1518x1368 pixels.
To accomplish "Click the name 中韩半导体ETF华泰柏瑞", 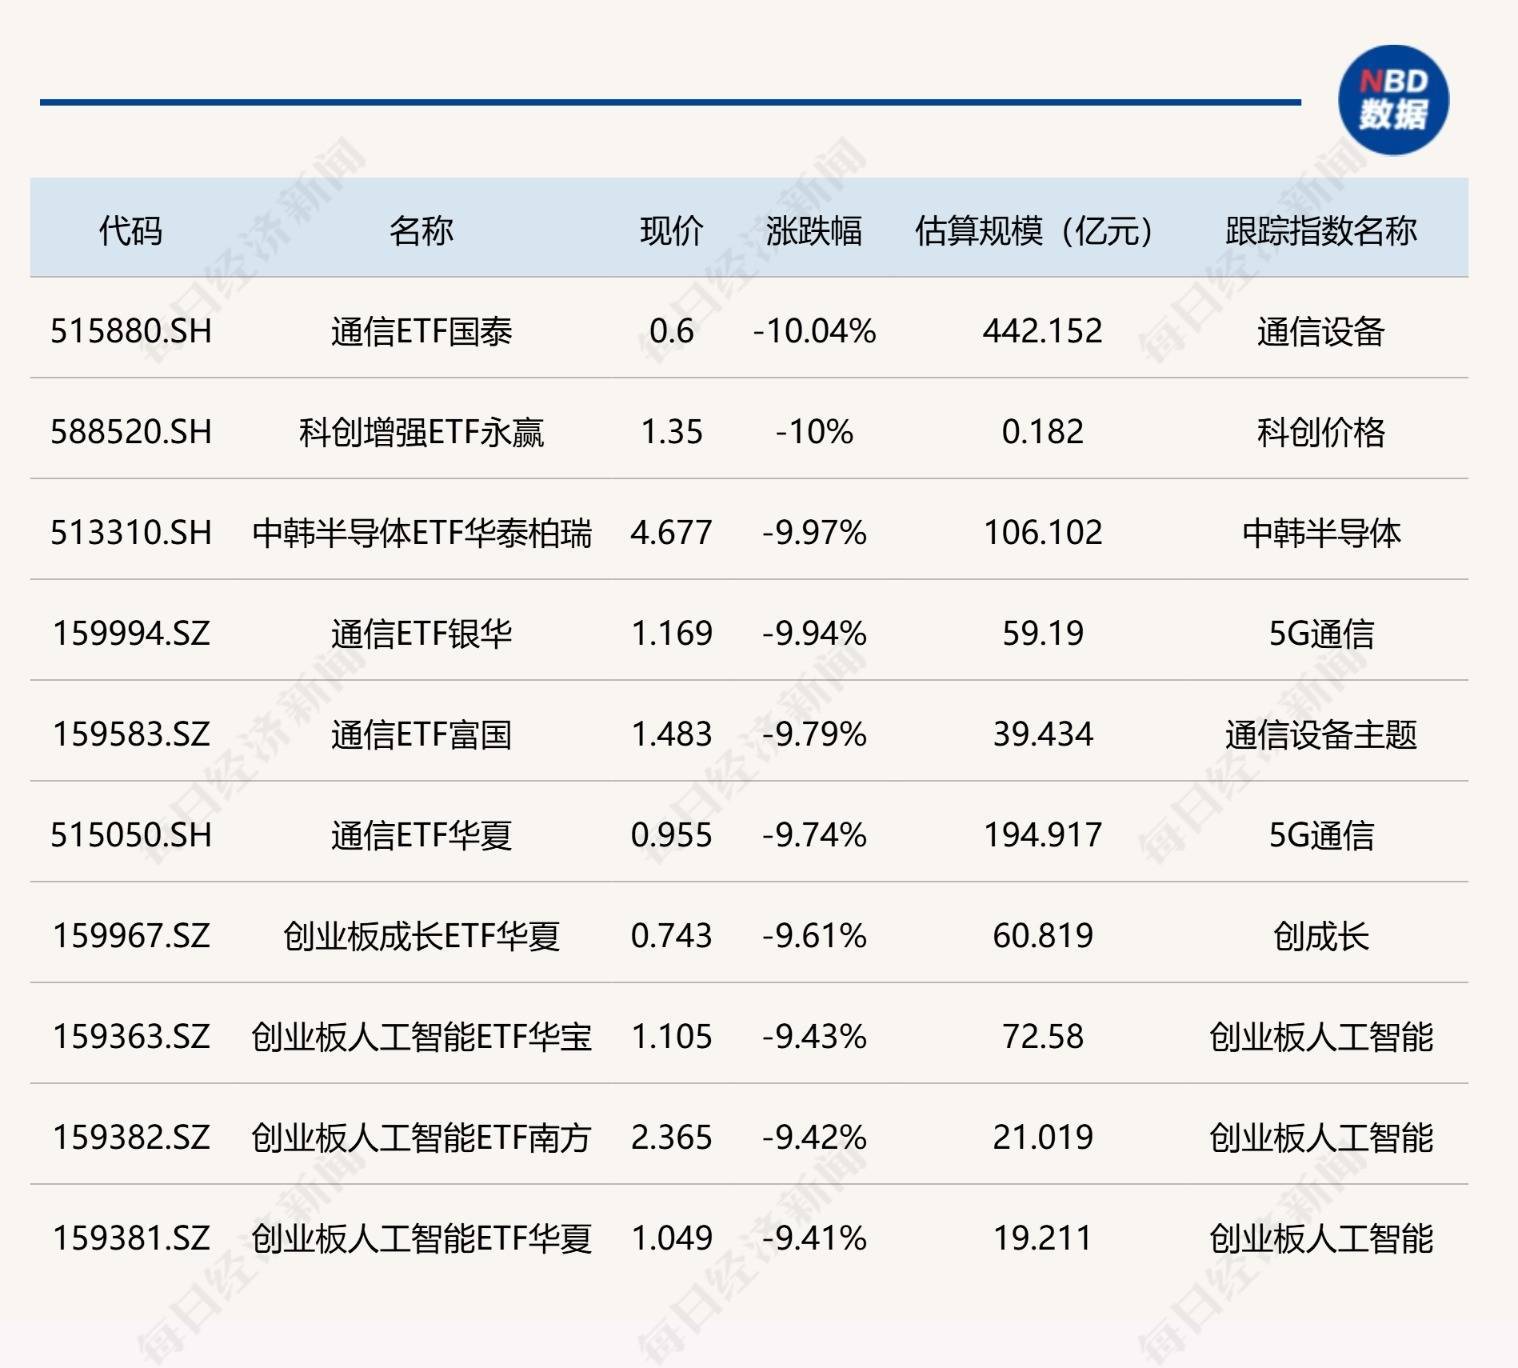I will (x=421, y=533).
